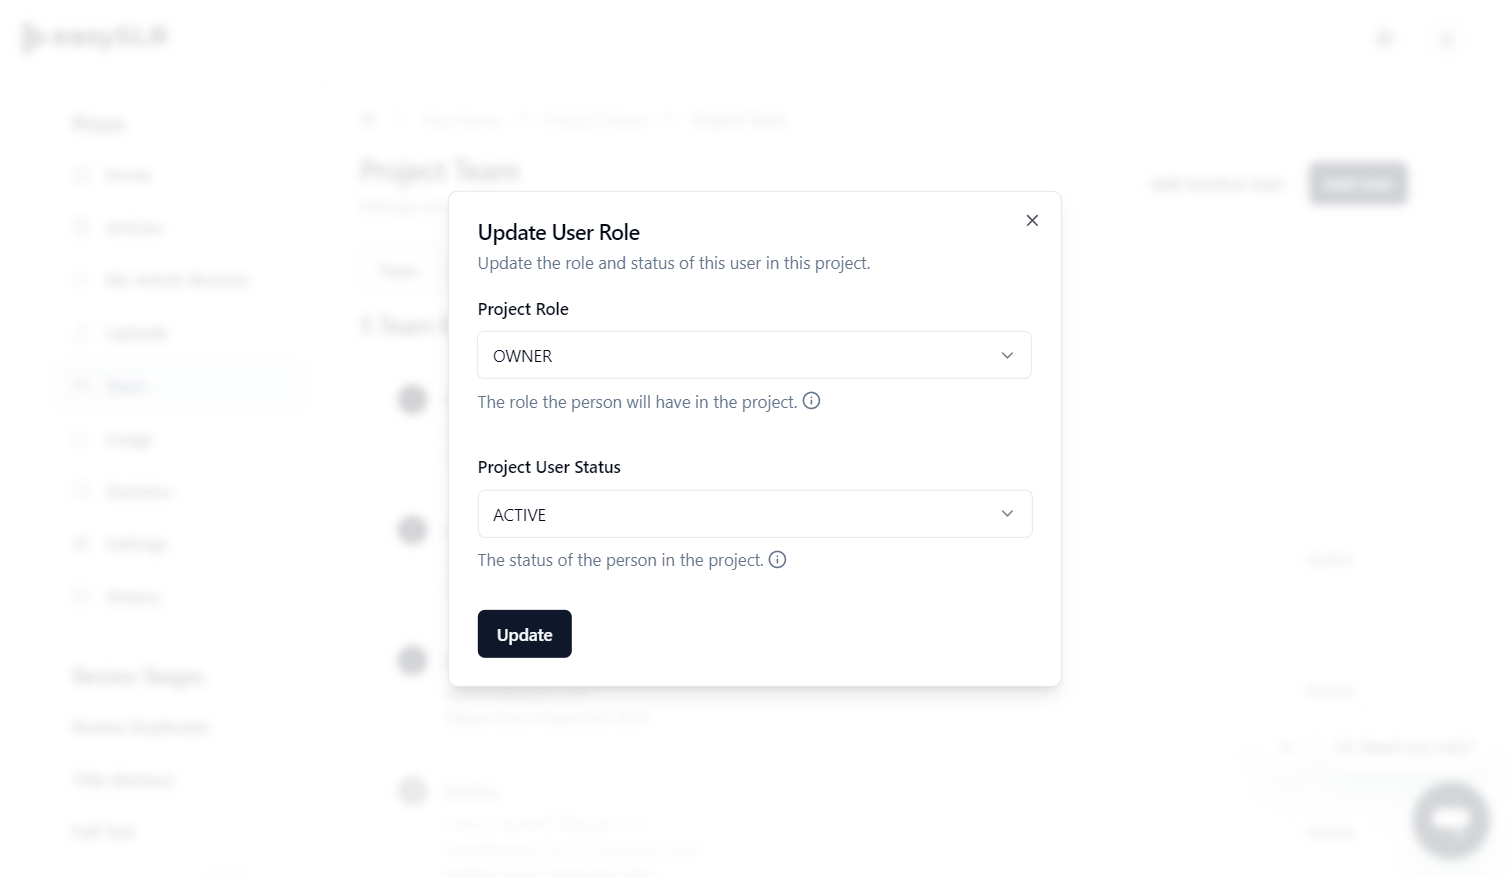Open Review Duplicates stage
1509x877 pixels.
click(x=141, y=726)
